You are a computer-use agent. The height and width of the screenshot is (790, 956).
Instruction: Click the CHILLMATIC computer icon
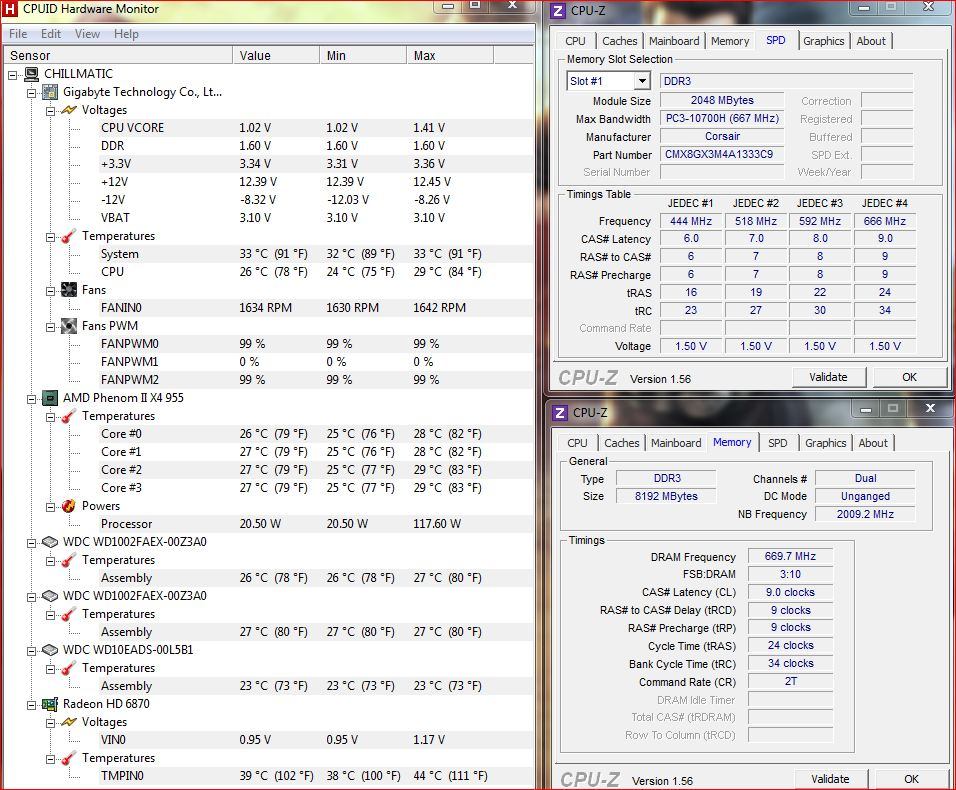coord(32,74)
